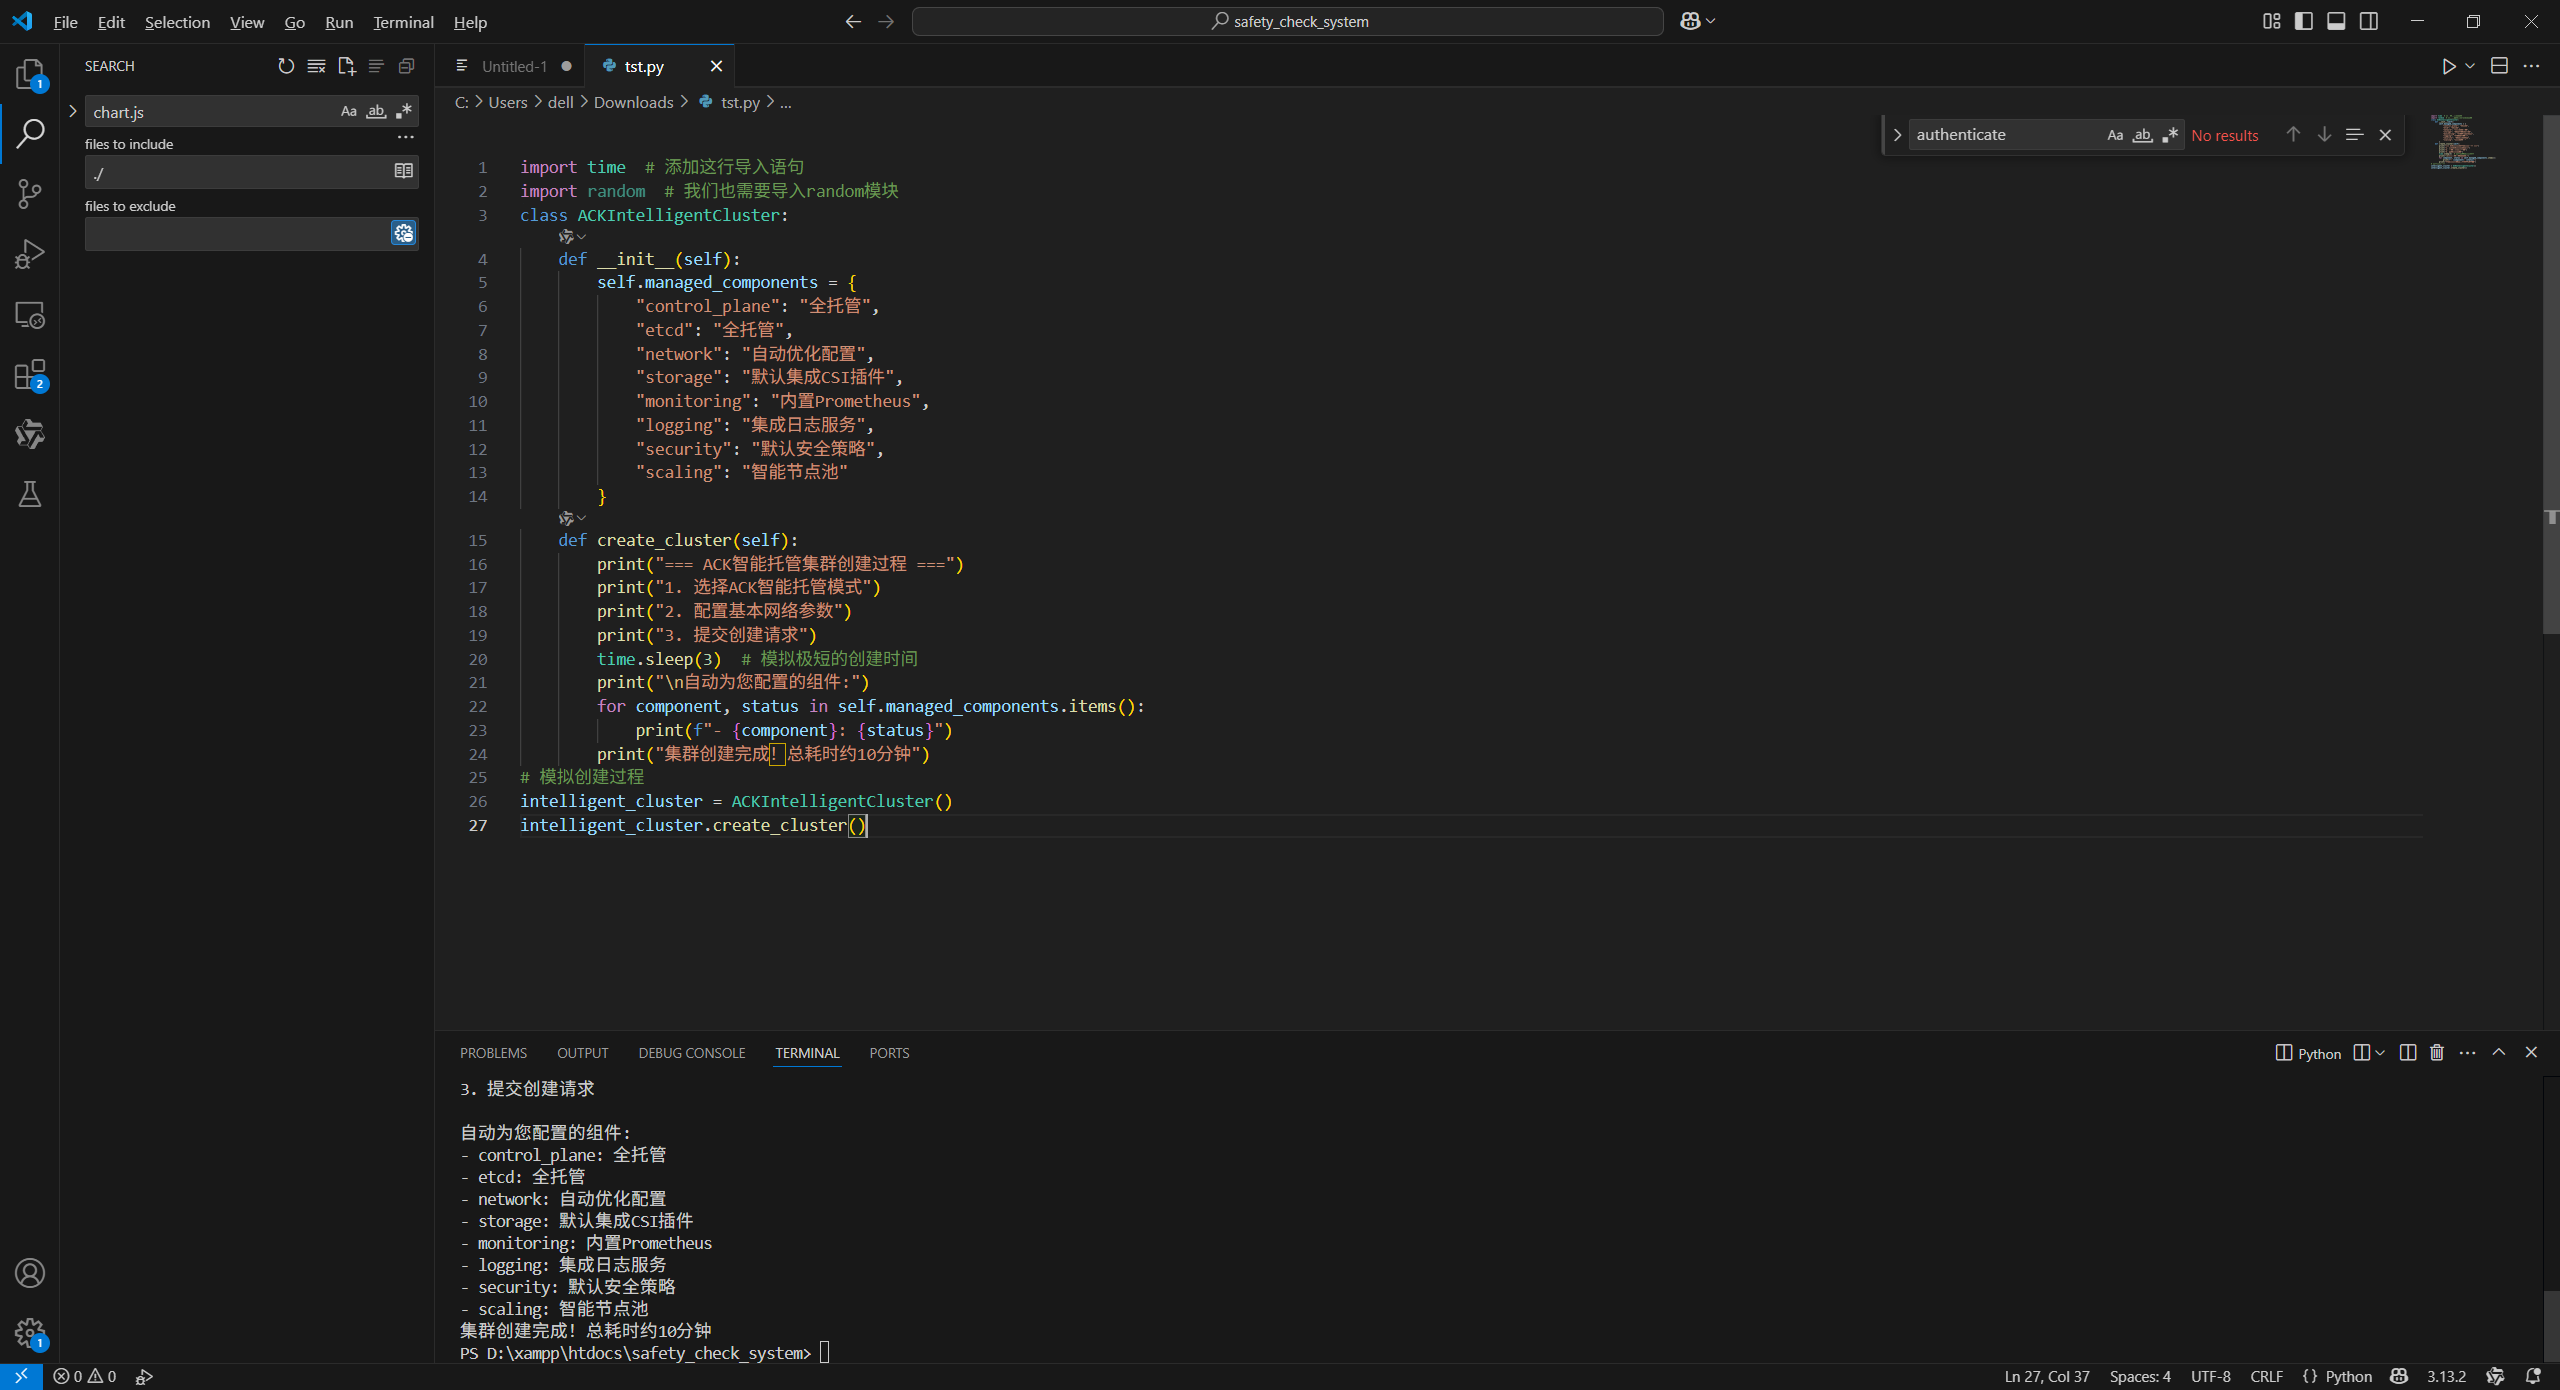Open Accounts menu in activity bar
Screen dimensions: 2560x1390
30,1273
